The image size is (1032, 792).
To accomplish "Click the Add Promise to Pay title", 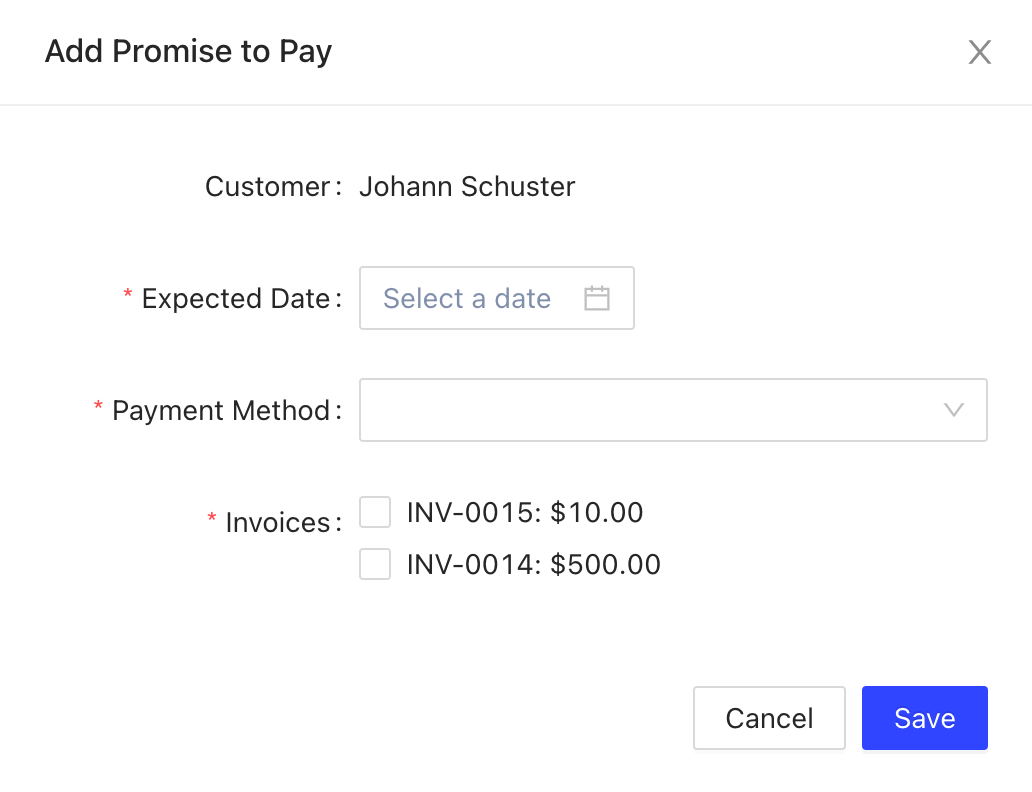I will [188, 51].
